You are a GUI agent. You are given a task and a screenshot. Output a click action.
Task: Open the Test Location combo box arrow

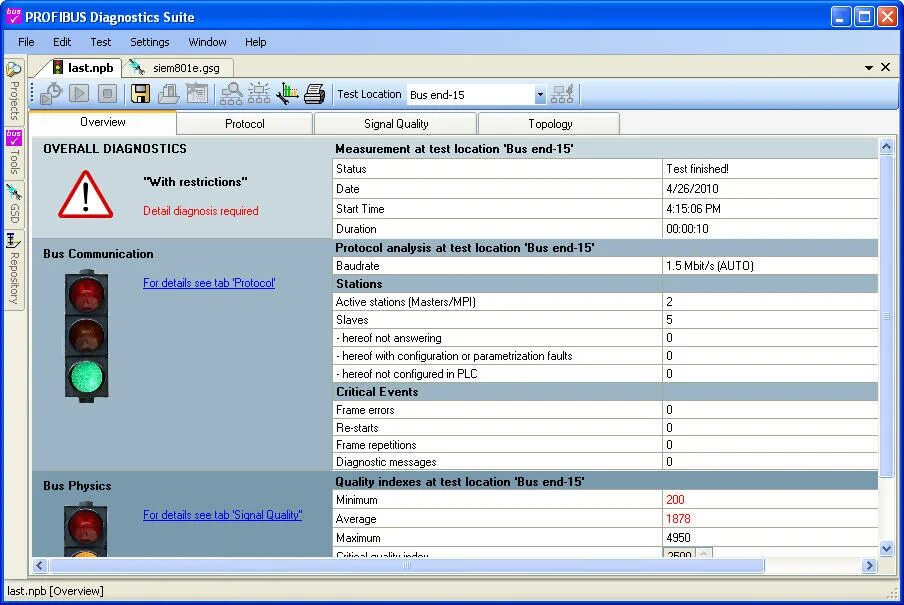pyautogui.click(x=540, y=95)
